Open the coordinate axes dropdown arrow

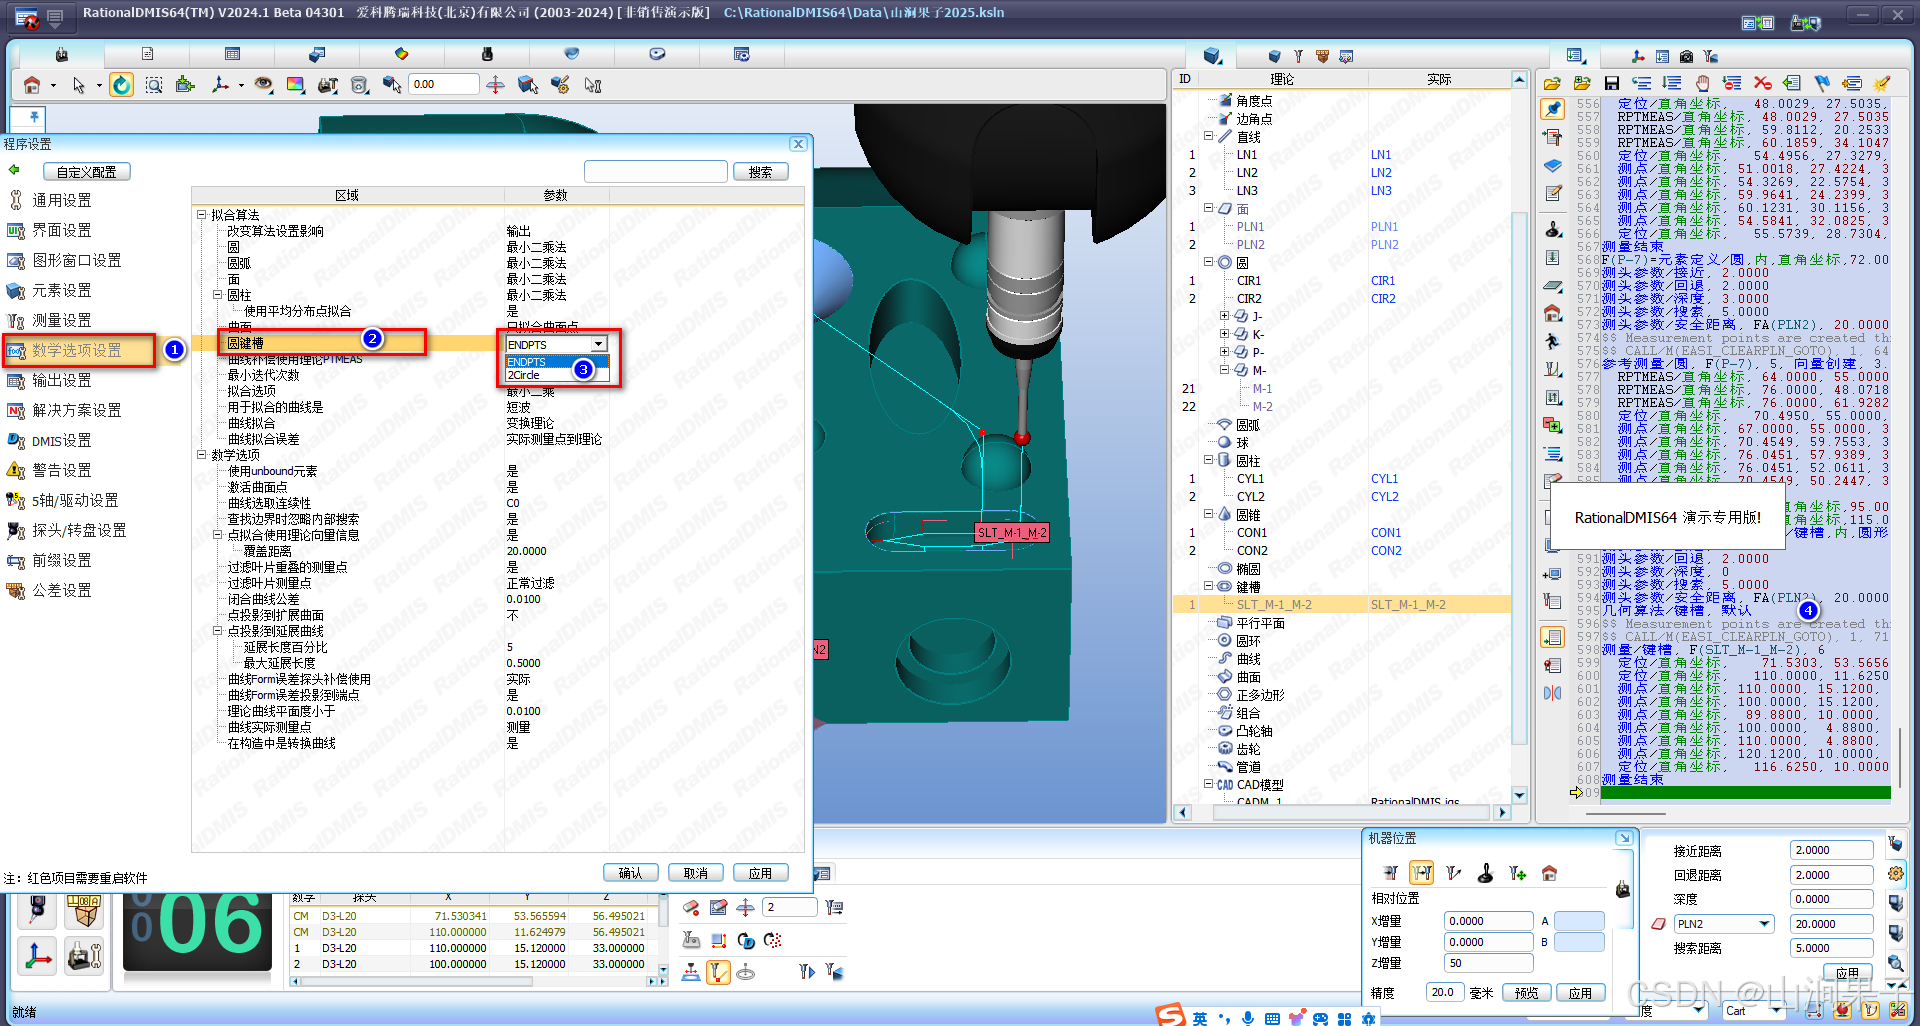click(241, 86)
